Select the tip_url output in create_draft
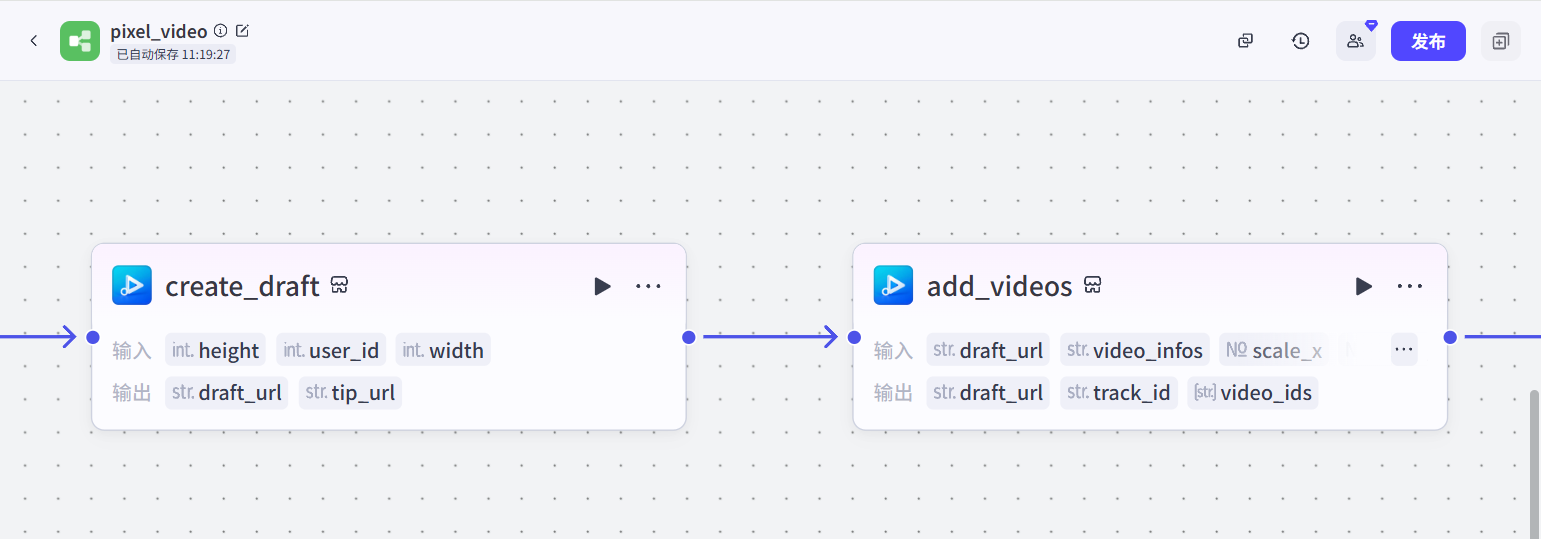 pyautogui.click(x=350, y=392)
